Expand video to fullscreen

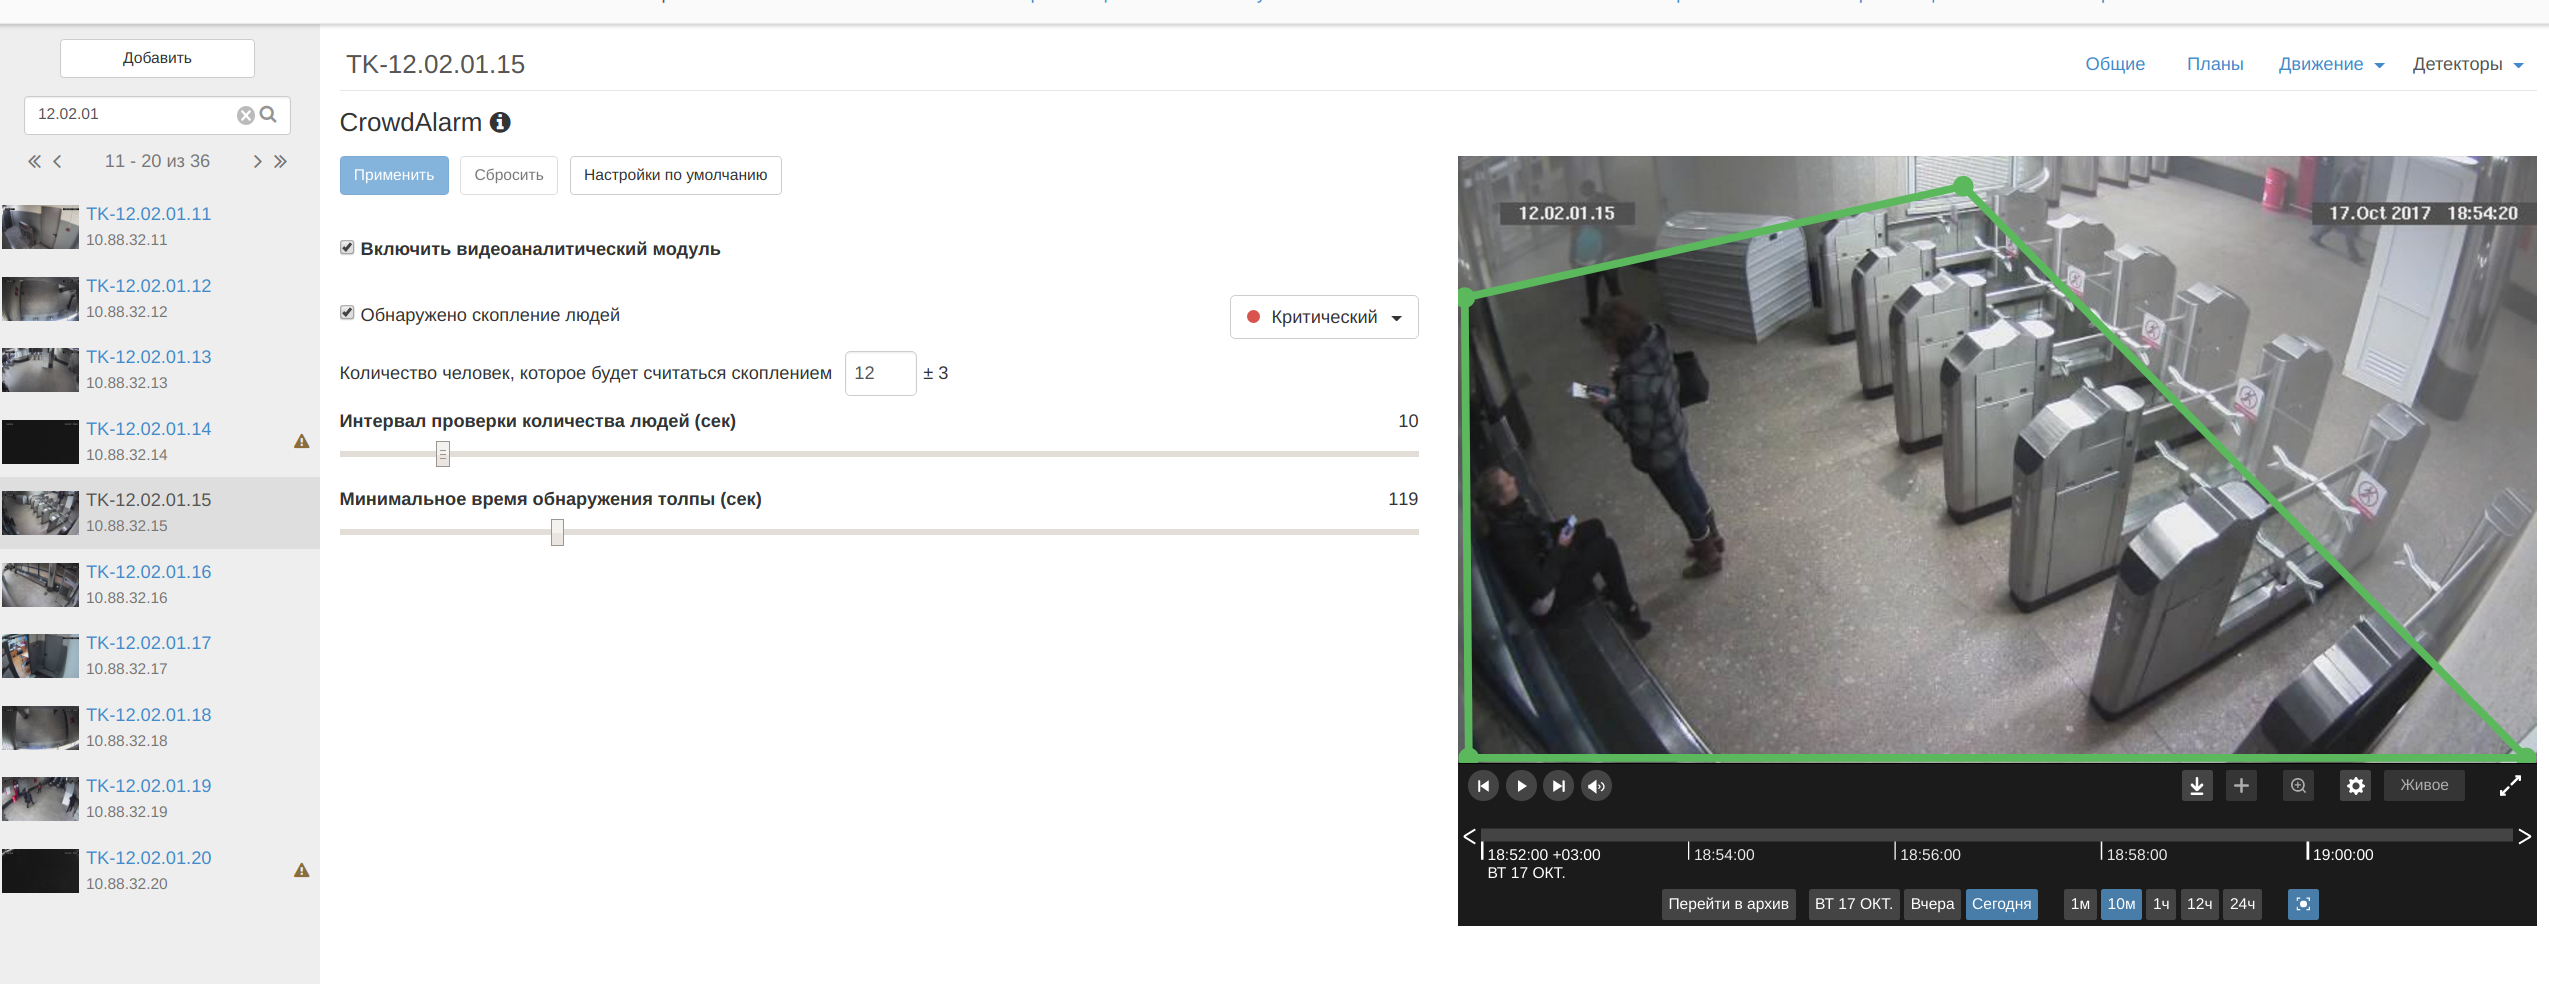[x=2510, y=786]
